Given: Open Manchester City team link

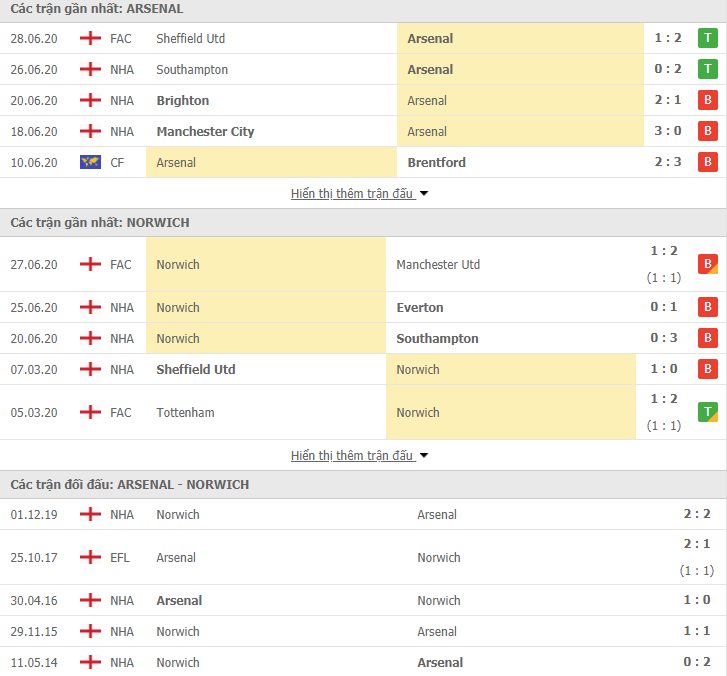Looking at the screenshot, I should (205, 132).
